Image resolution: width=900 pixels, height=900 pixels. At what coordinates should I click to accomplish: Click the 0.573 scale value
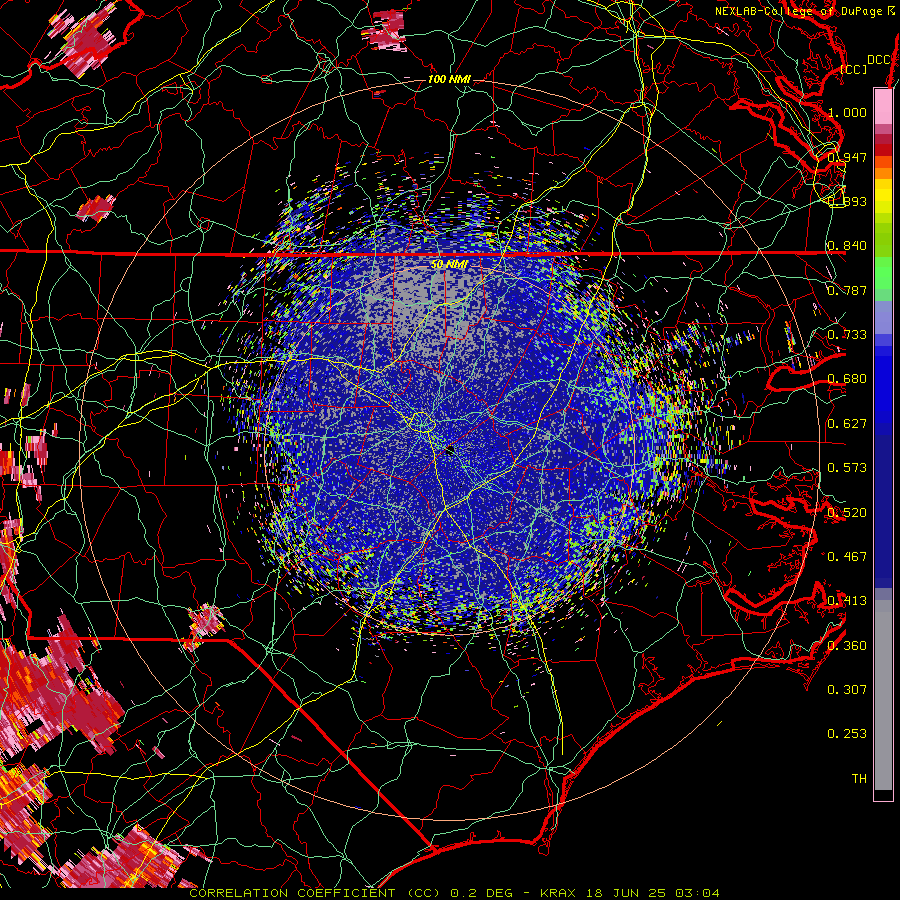(x=847, y=467)
